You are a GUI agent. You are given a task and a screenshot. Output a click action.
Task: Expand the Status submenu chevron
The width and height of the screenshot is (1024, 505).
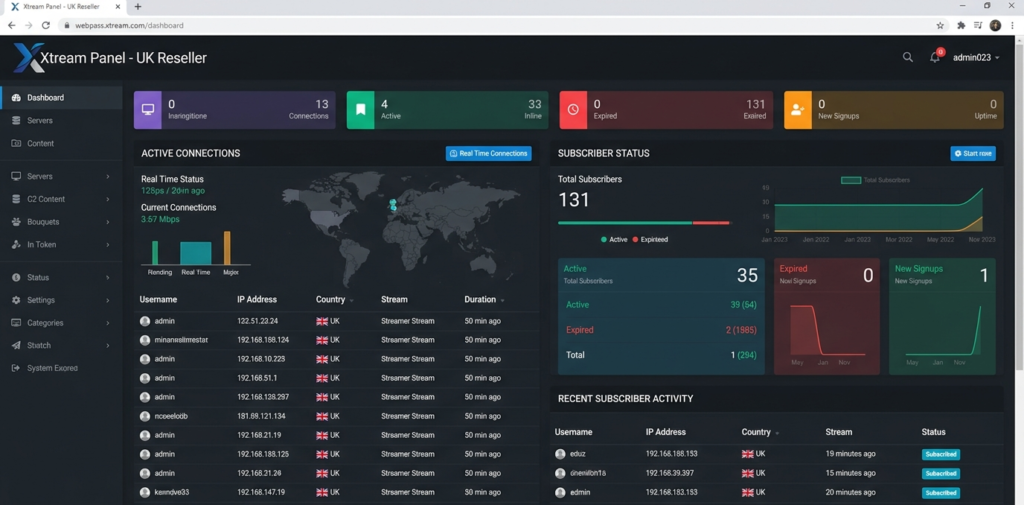pos(108,278)
